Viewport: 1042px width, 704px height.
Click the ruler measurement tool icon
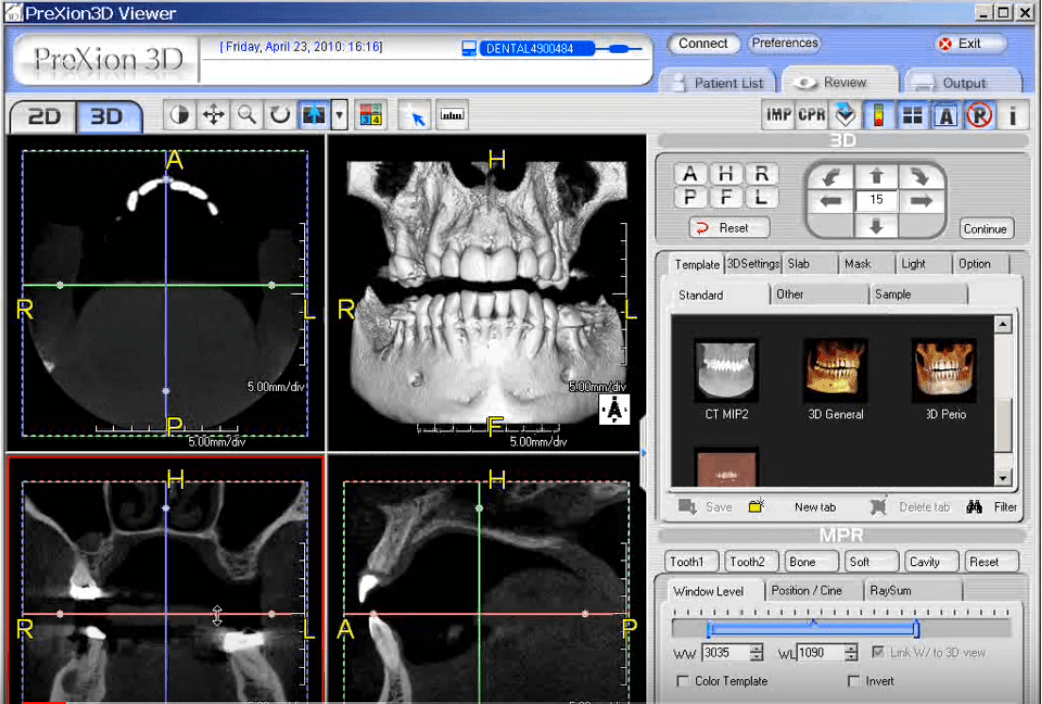pos(452,115)
